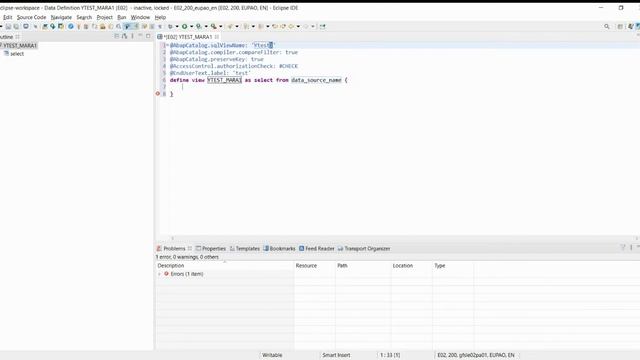This screenshot has width=640, height=360.
Task: Open the Edit menu
Action: point(8,17)
